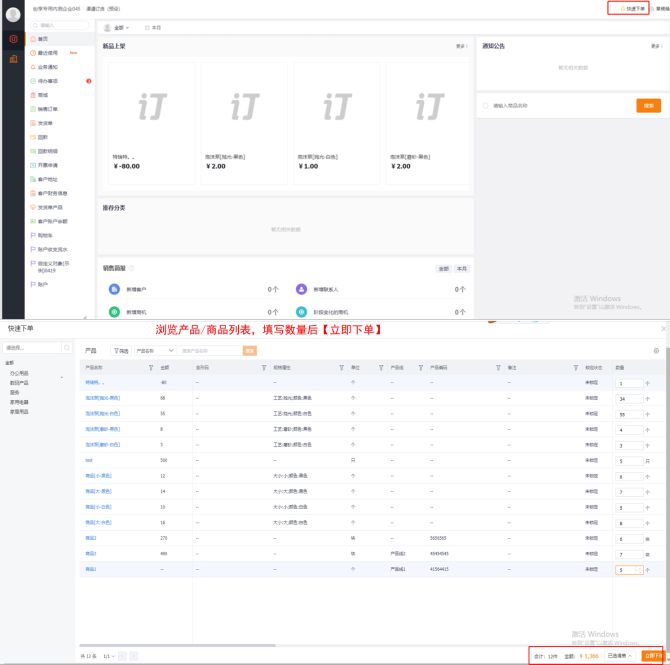Click the building icon in the dark left rail
This screenshot has height=665, width=670.
click(x=13, y=59)
